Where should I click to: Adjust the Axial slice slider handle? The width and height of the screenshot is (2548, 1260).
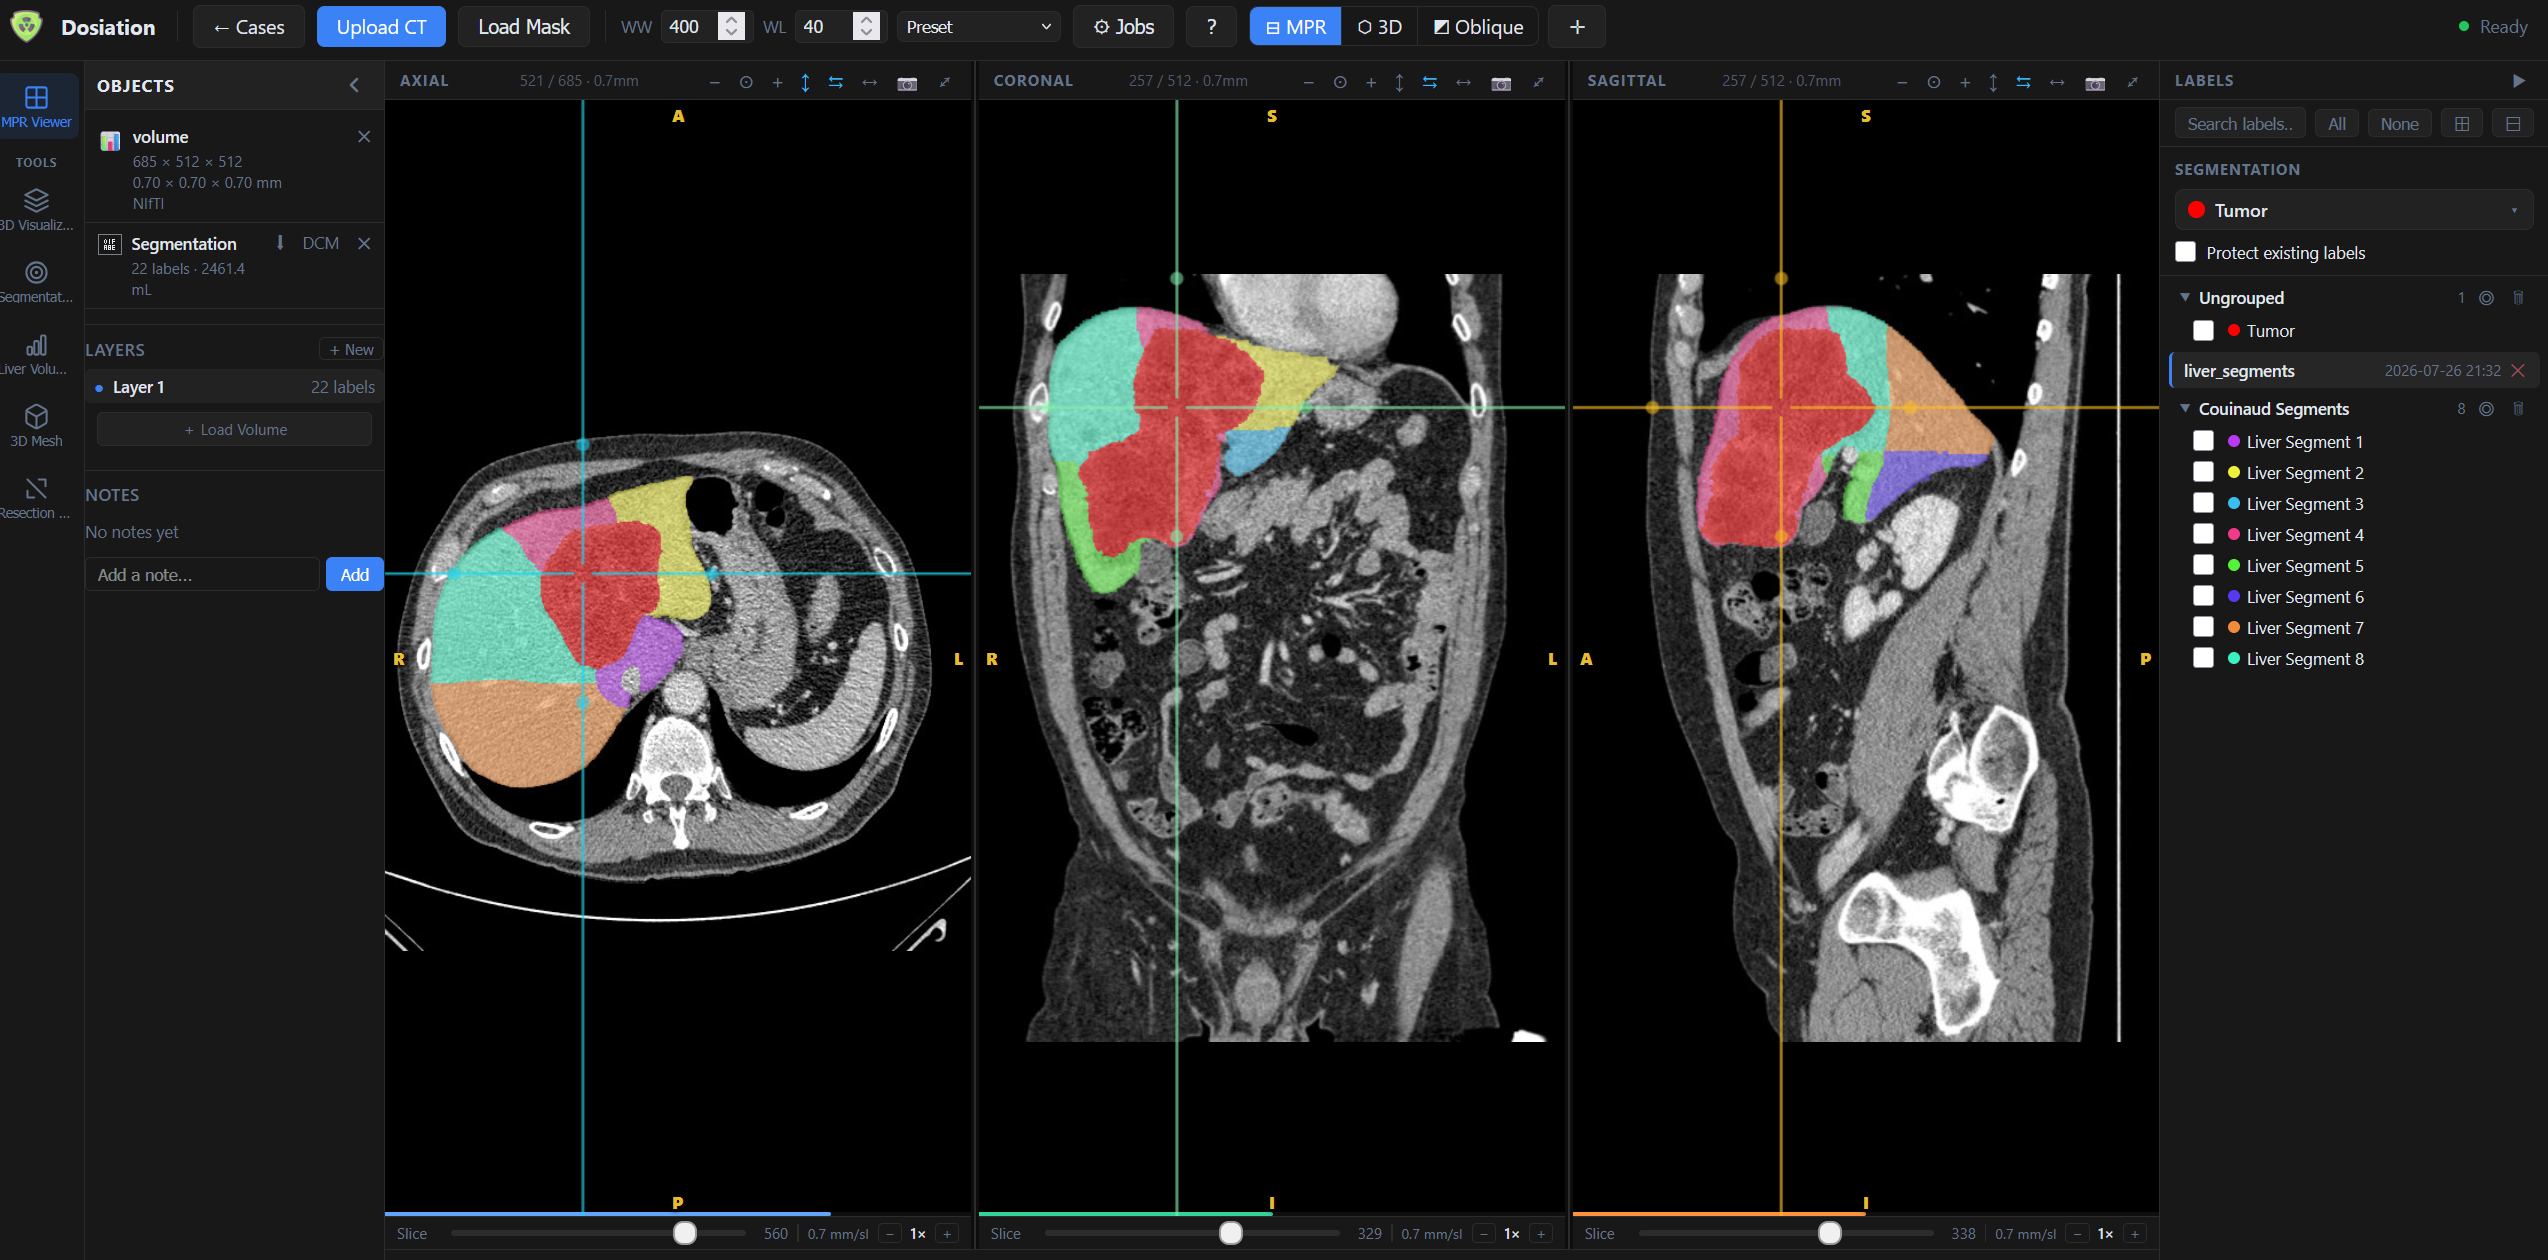(x=685, y=1233)
